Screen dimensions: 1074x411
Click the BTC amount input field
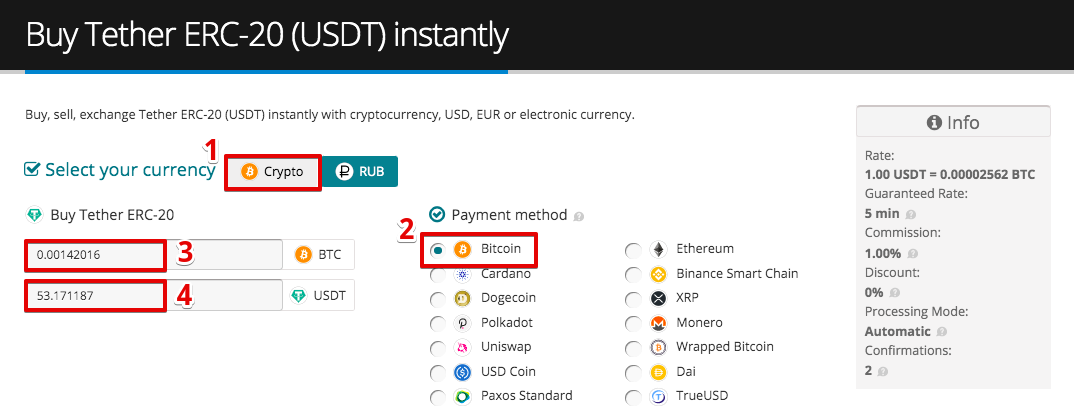(x=154, y=255)
